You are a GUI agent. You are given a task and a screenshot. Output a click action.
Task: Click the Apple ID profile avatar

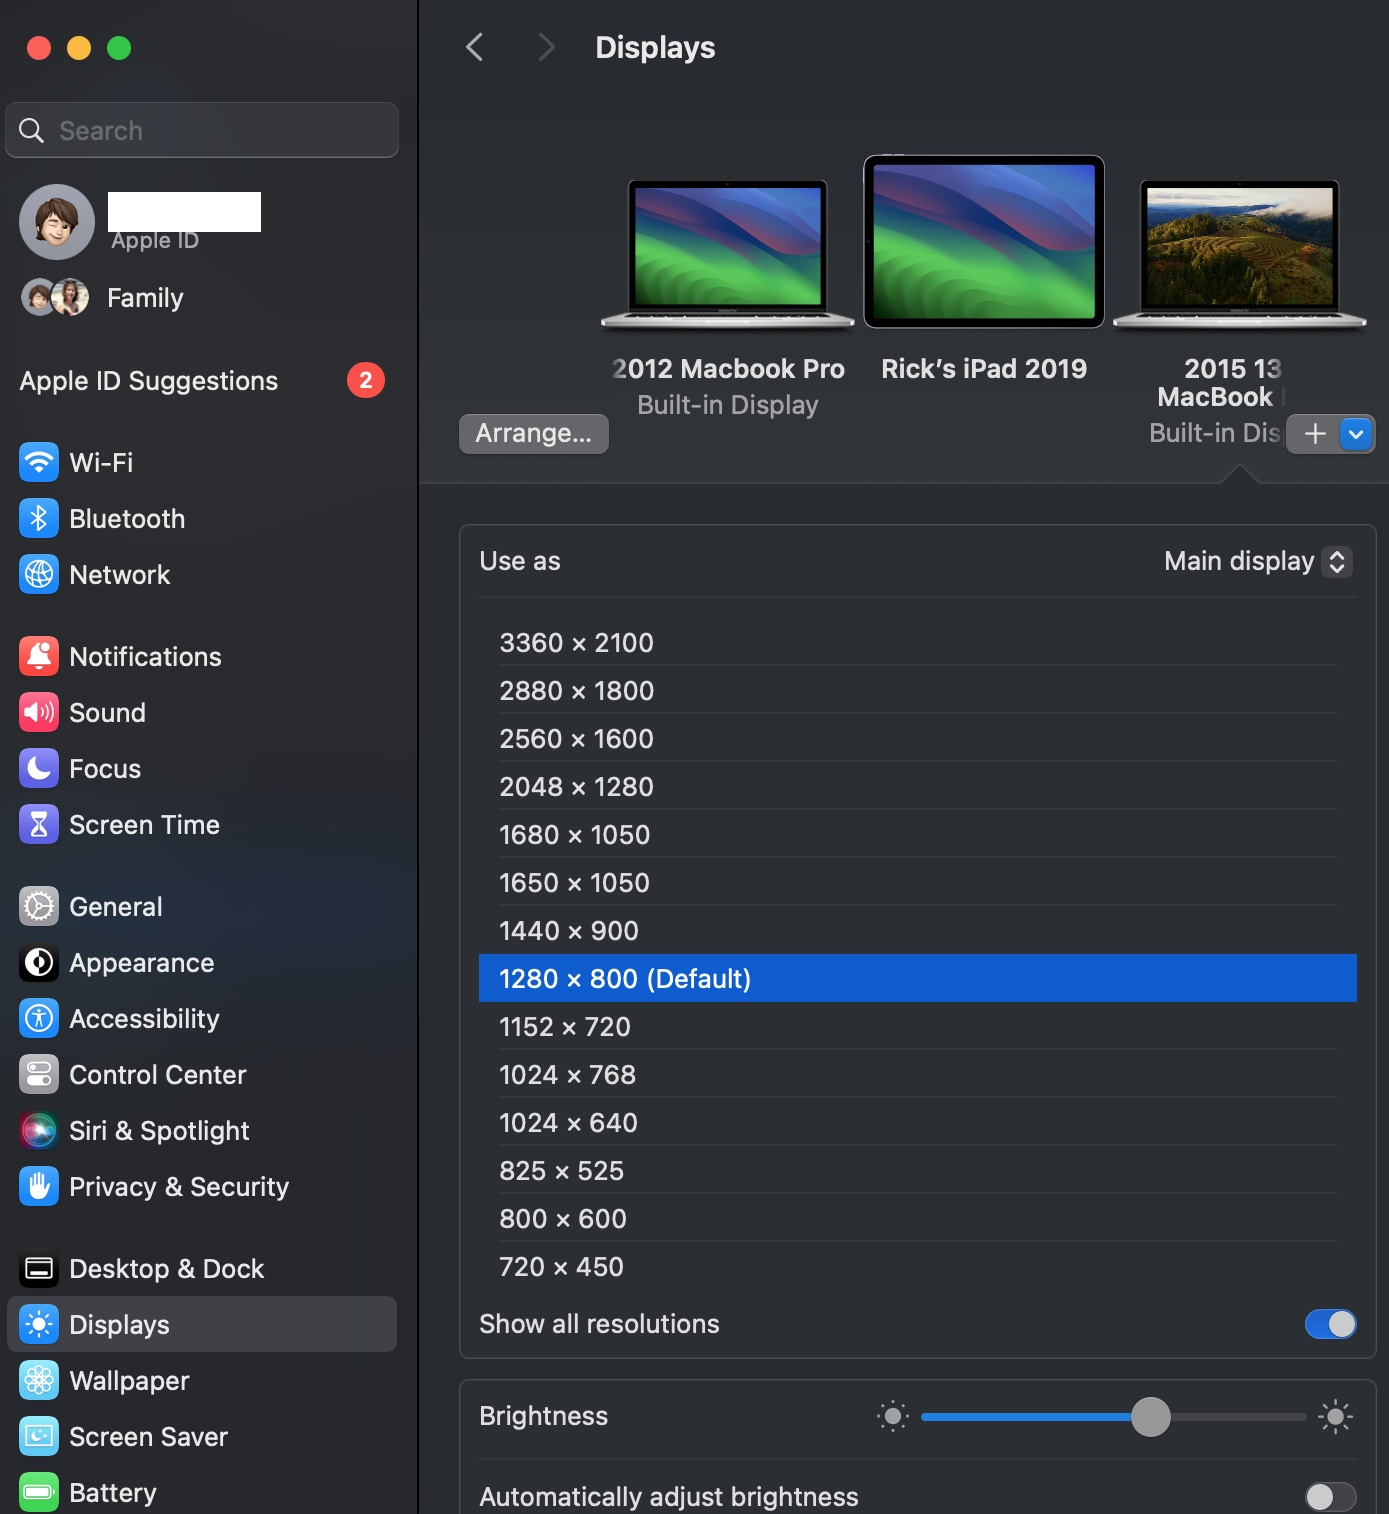57,222
